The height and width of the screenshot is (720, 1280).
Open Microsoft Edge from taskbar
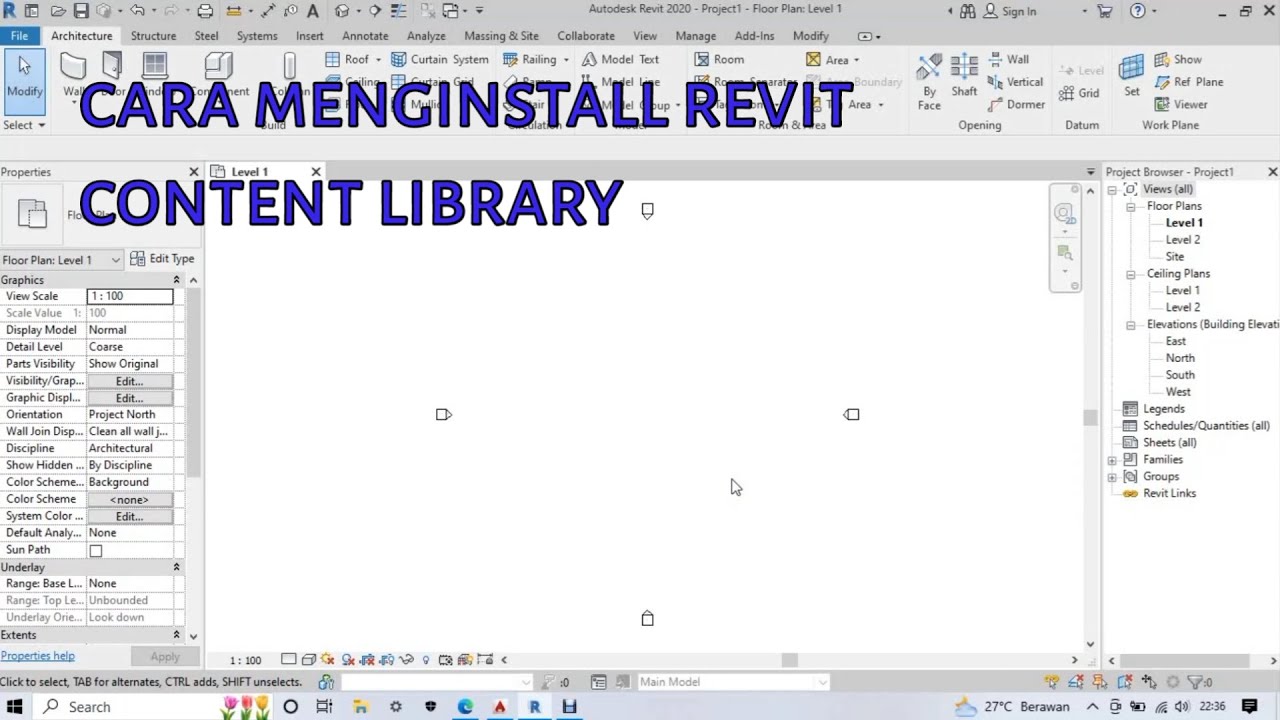coord(465,706)
